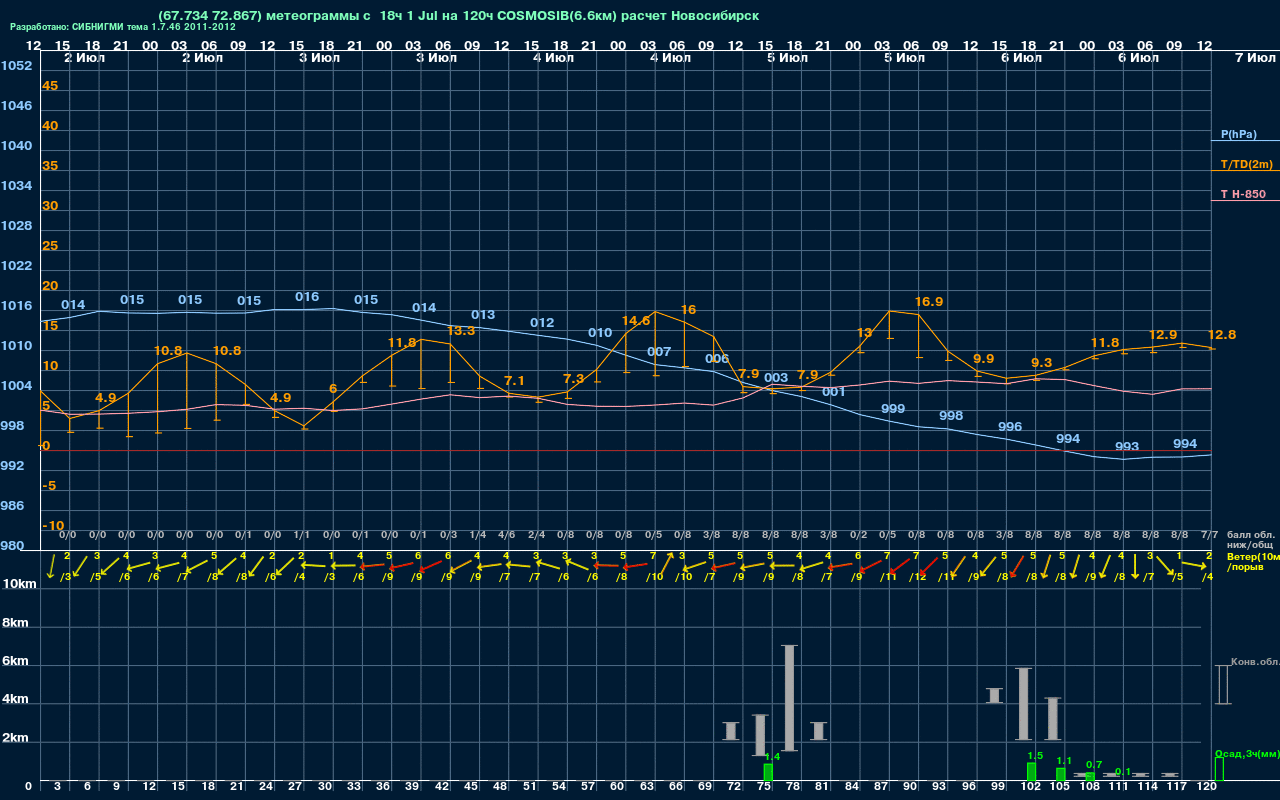Click the 1052 pressure axis label
Viewport: 1280px width, 800px height.
pyautogui.click(x=16, y=66)
